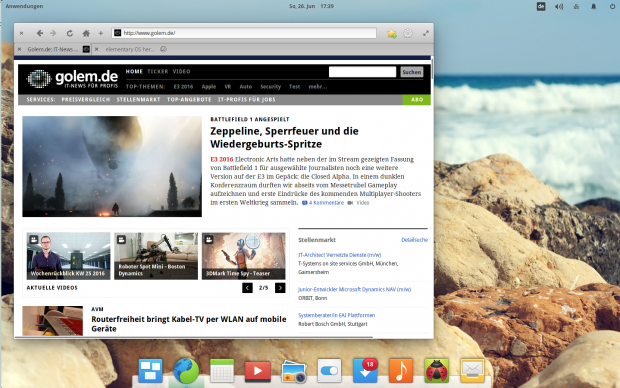Open the HOME menu item on golem.de
620x388 pixels.
[x=134, y=72]
